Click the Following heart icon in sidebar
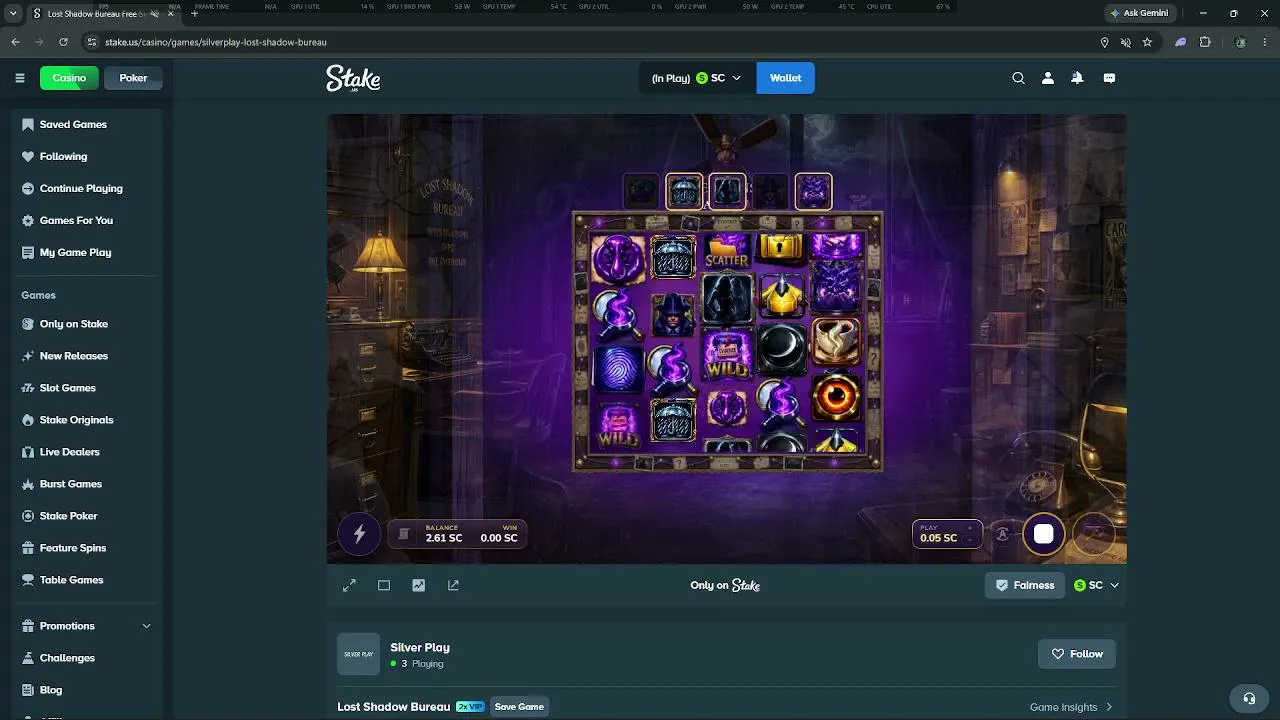This screenshot has width=1280, height=720. [28, 156]
